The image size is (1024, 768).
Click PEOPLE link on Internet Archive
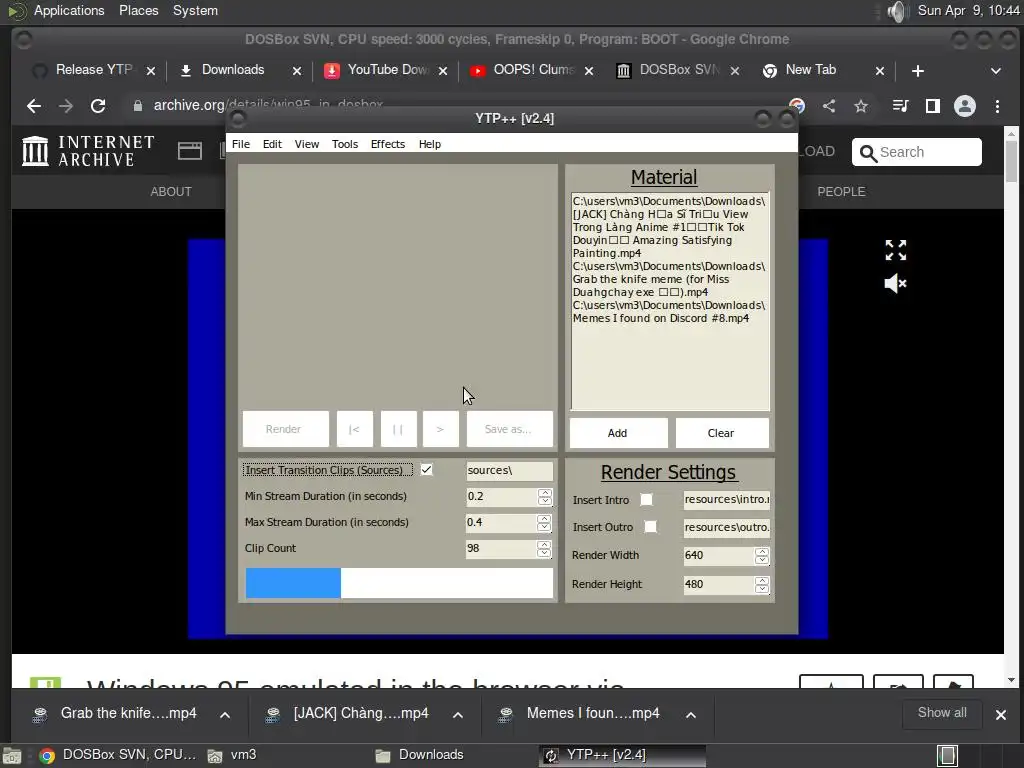pos(841,191)
